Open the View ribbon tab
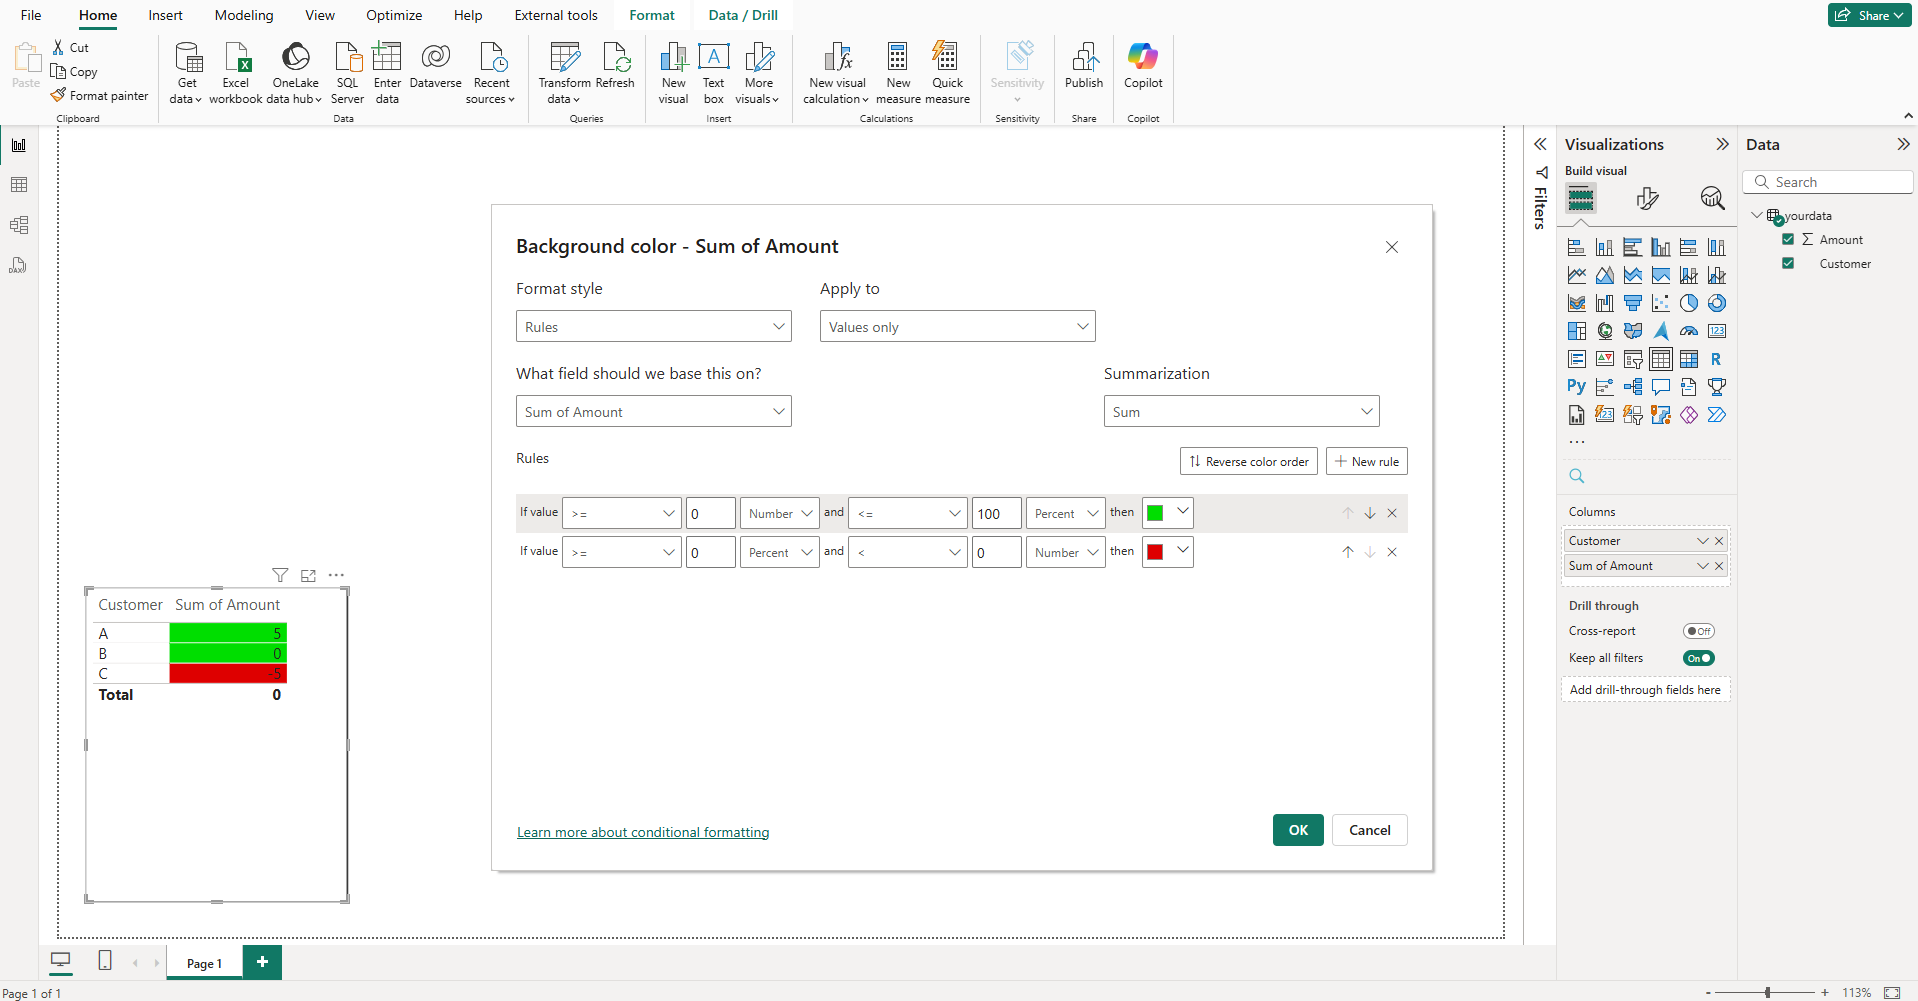Screen dimensions: 1918x1001 320,15
